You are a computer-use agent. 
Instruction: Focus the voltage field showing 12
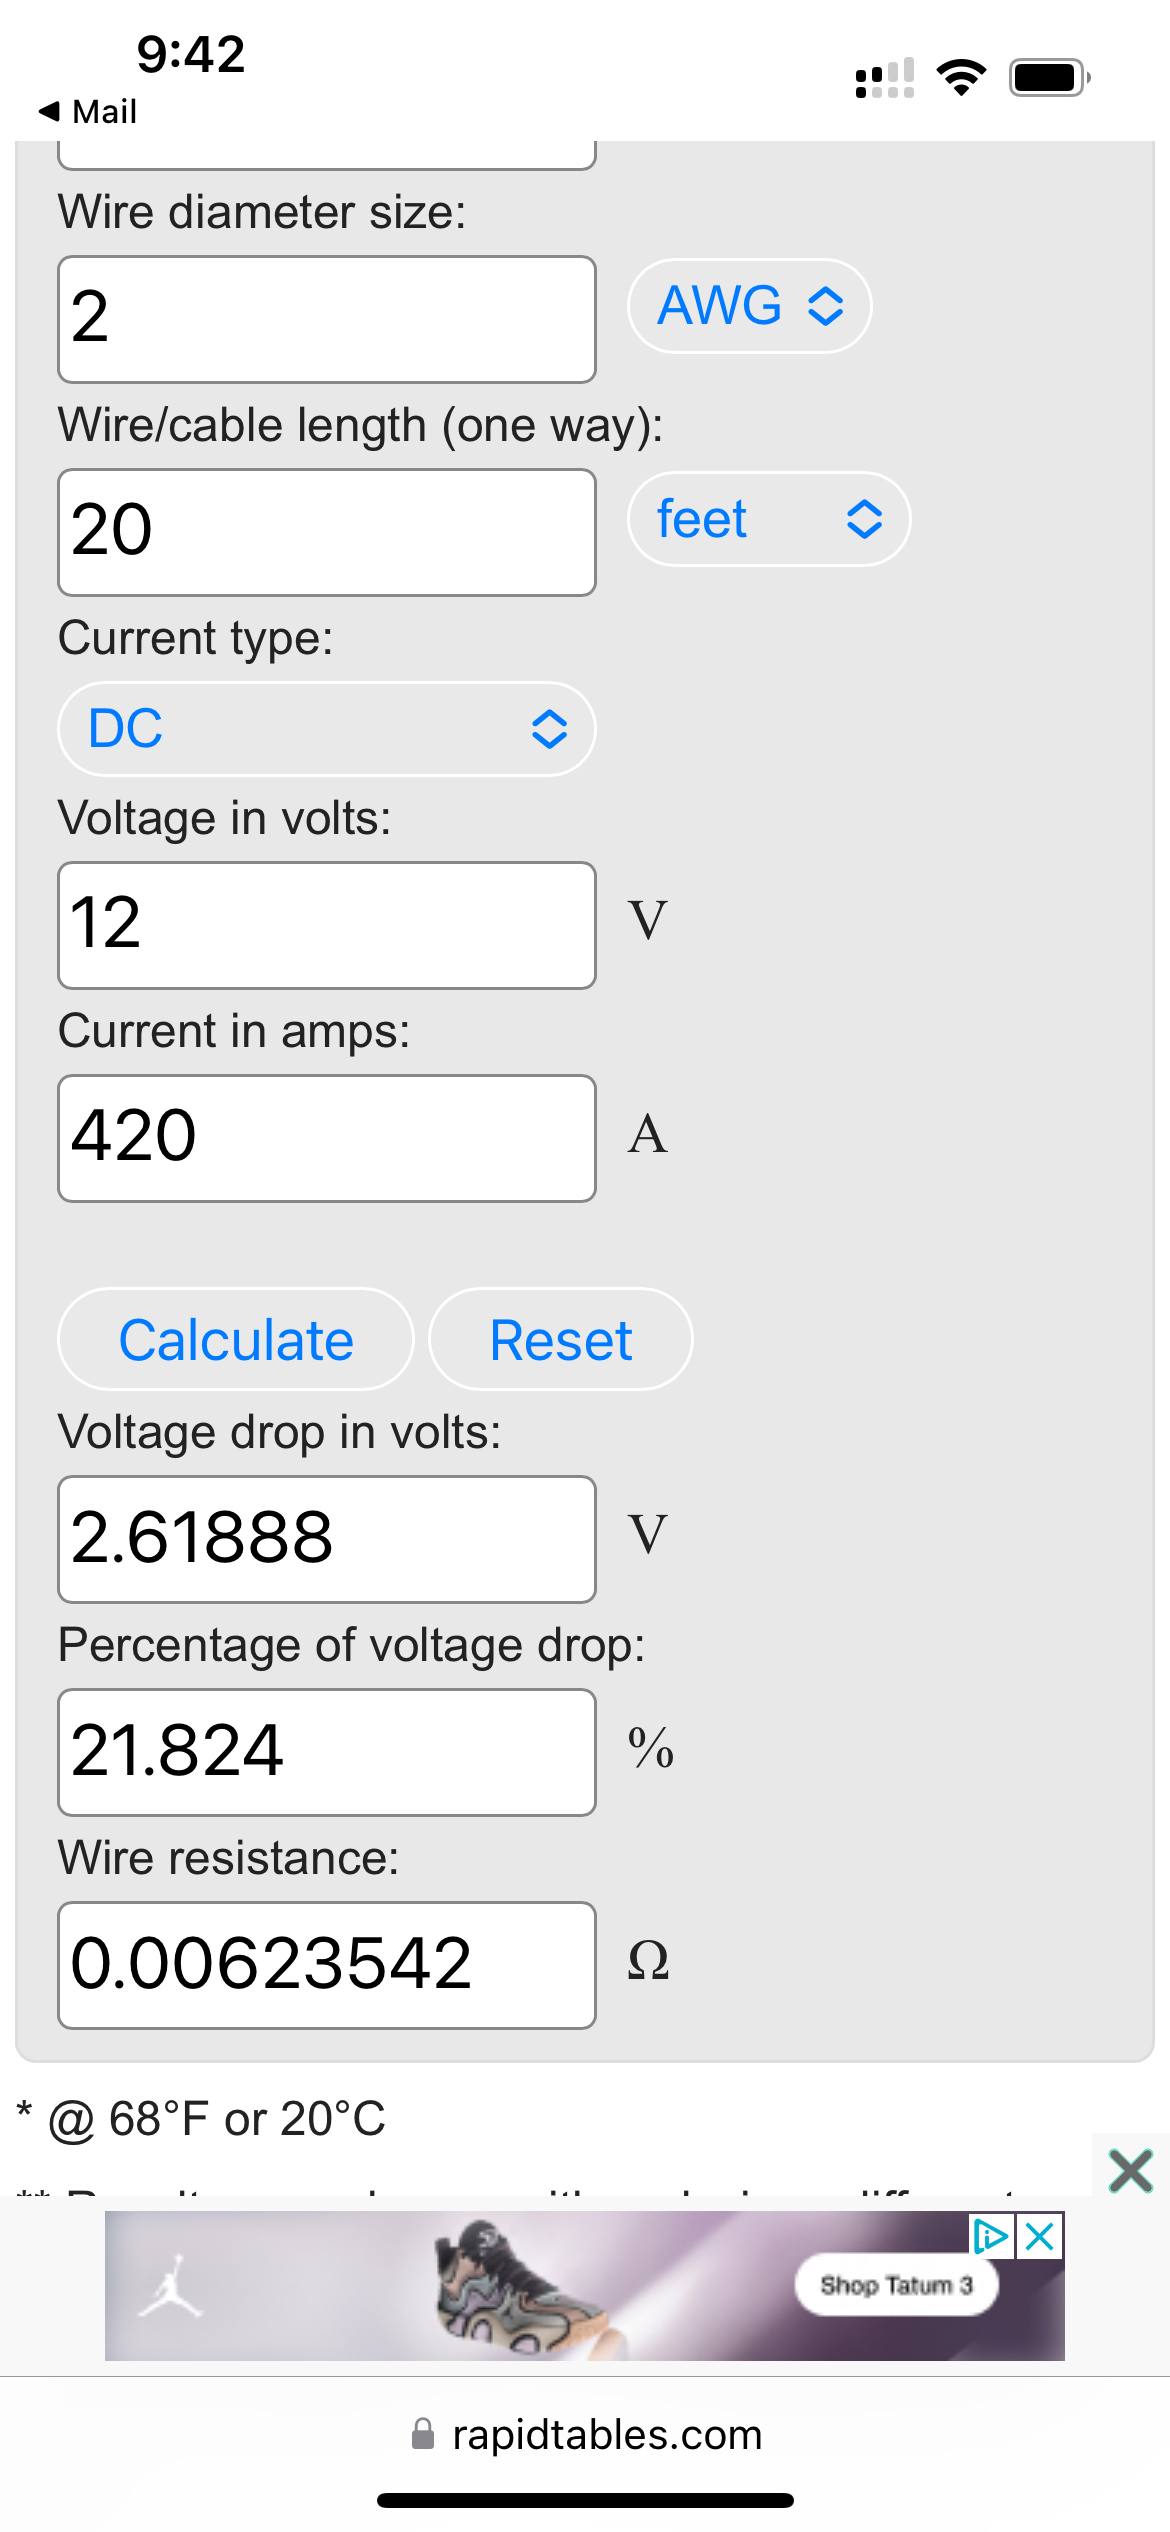pos(327,925)
